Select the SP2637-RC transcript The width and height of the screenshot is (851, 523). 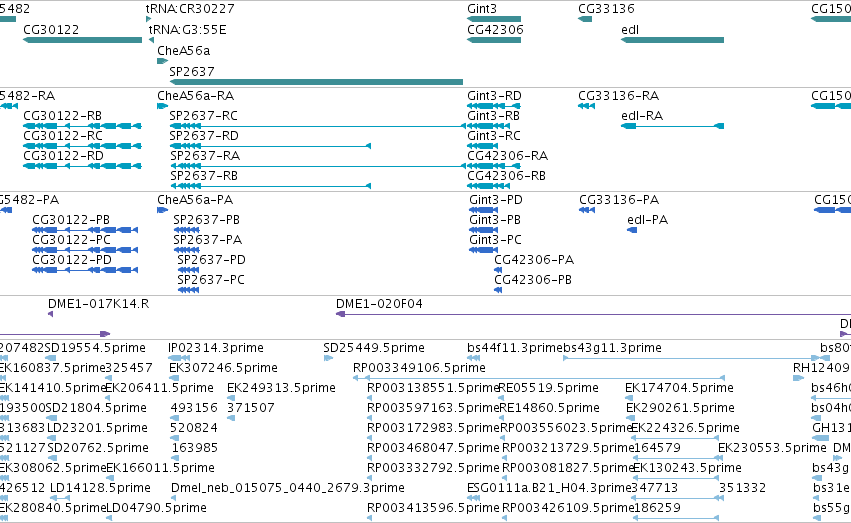318,126
